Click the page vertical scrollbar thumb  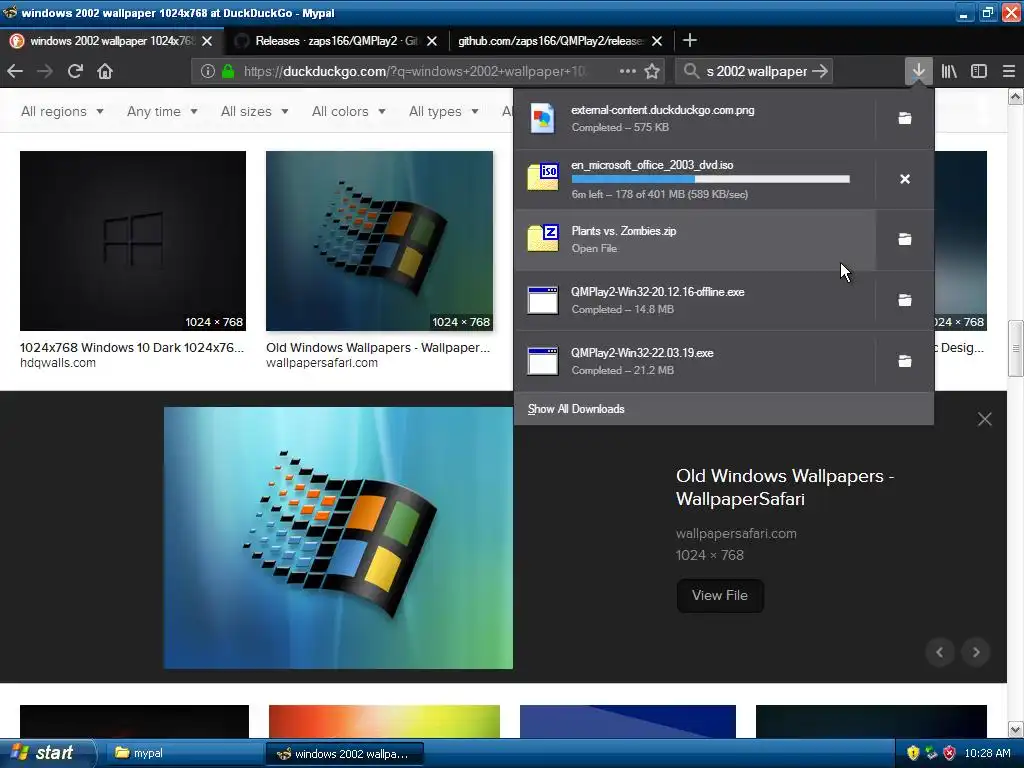click(x=1015, y=348)
